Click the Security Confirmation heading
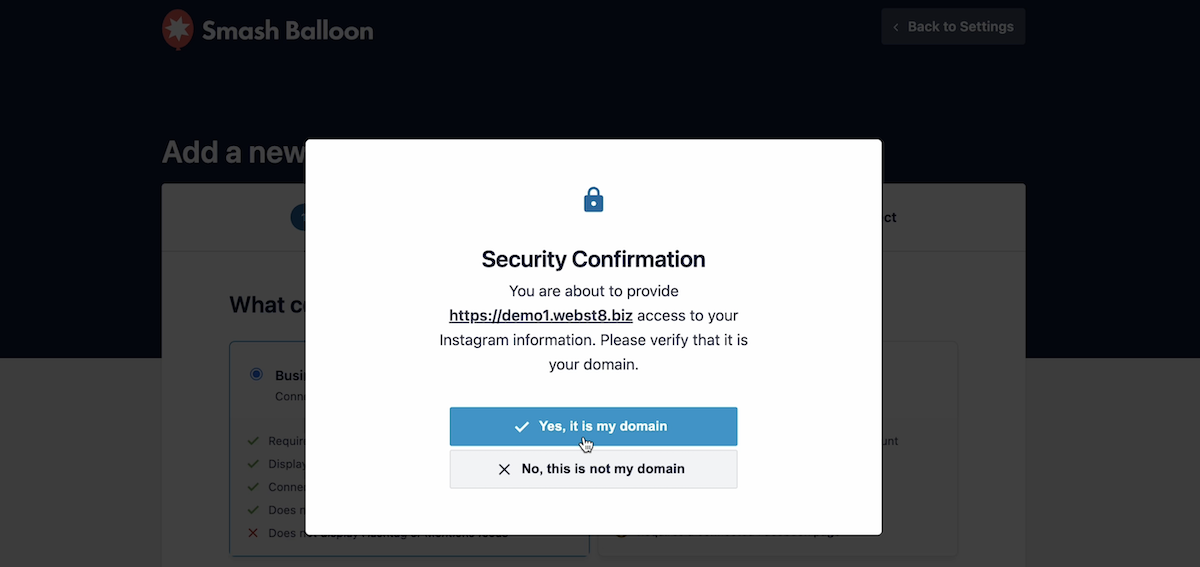This screenshot has width=1200, height=567. [593, 260]
